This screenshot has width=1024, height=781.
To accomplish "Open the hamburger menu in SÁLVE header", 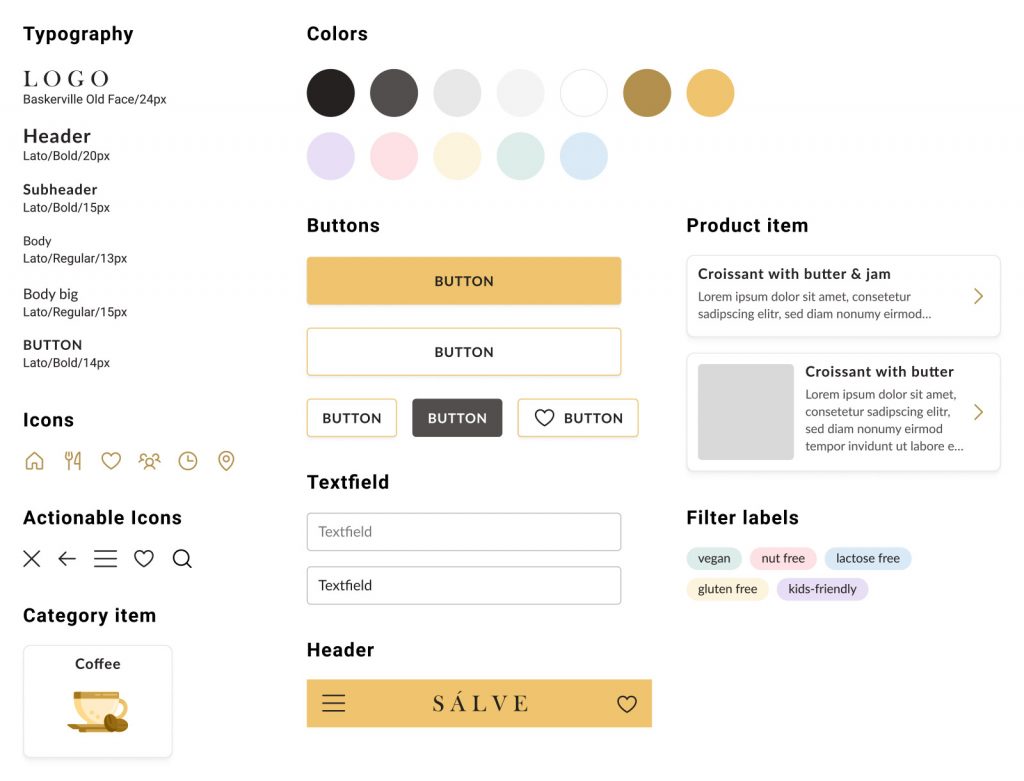I will pyautogui.click(x=334, y=703).
